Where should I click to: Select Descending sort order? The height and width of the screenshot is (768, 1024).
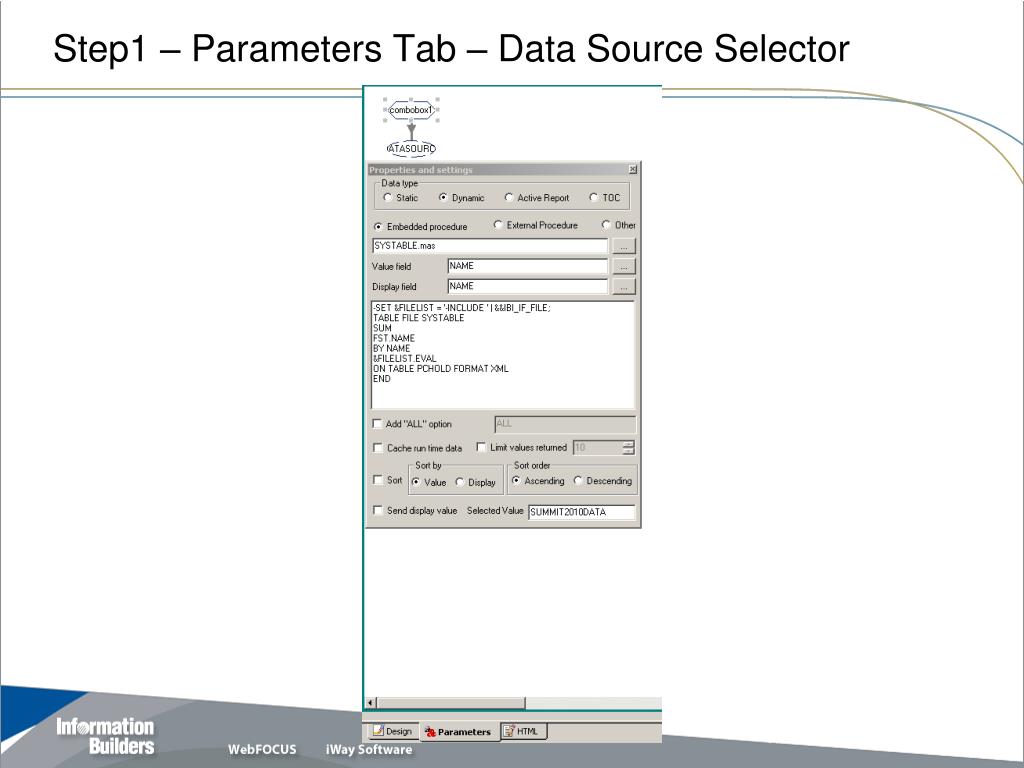point(578,481)
